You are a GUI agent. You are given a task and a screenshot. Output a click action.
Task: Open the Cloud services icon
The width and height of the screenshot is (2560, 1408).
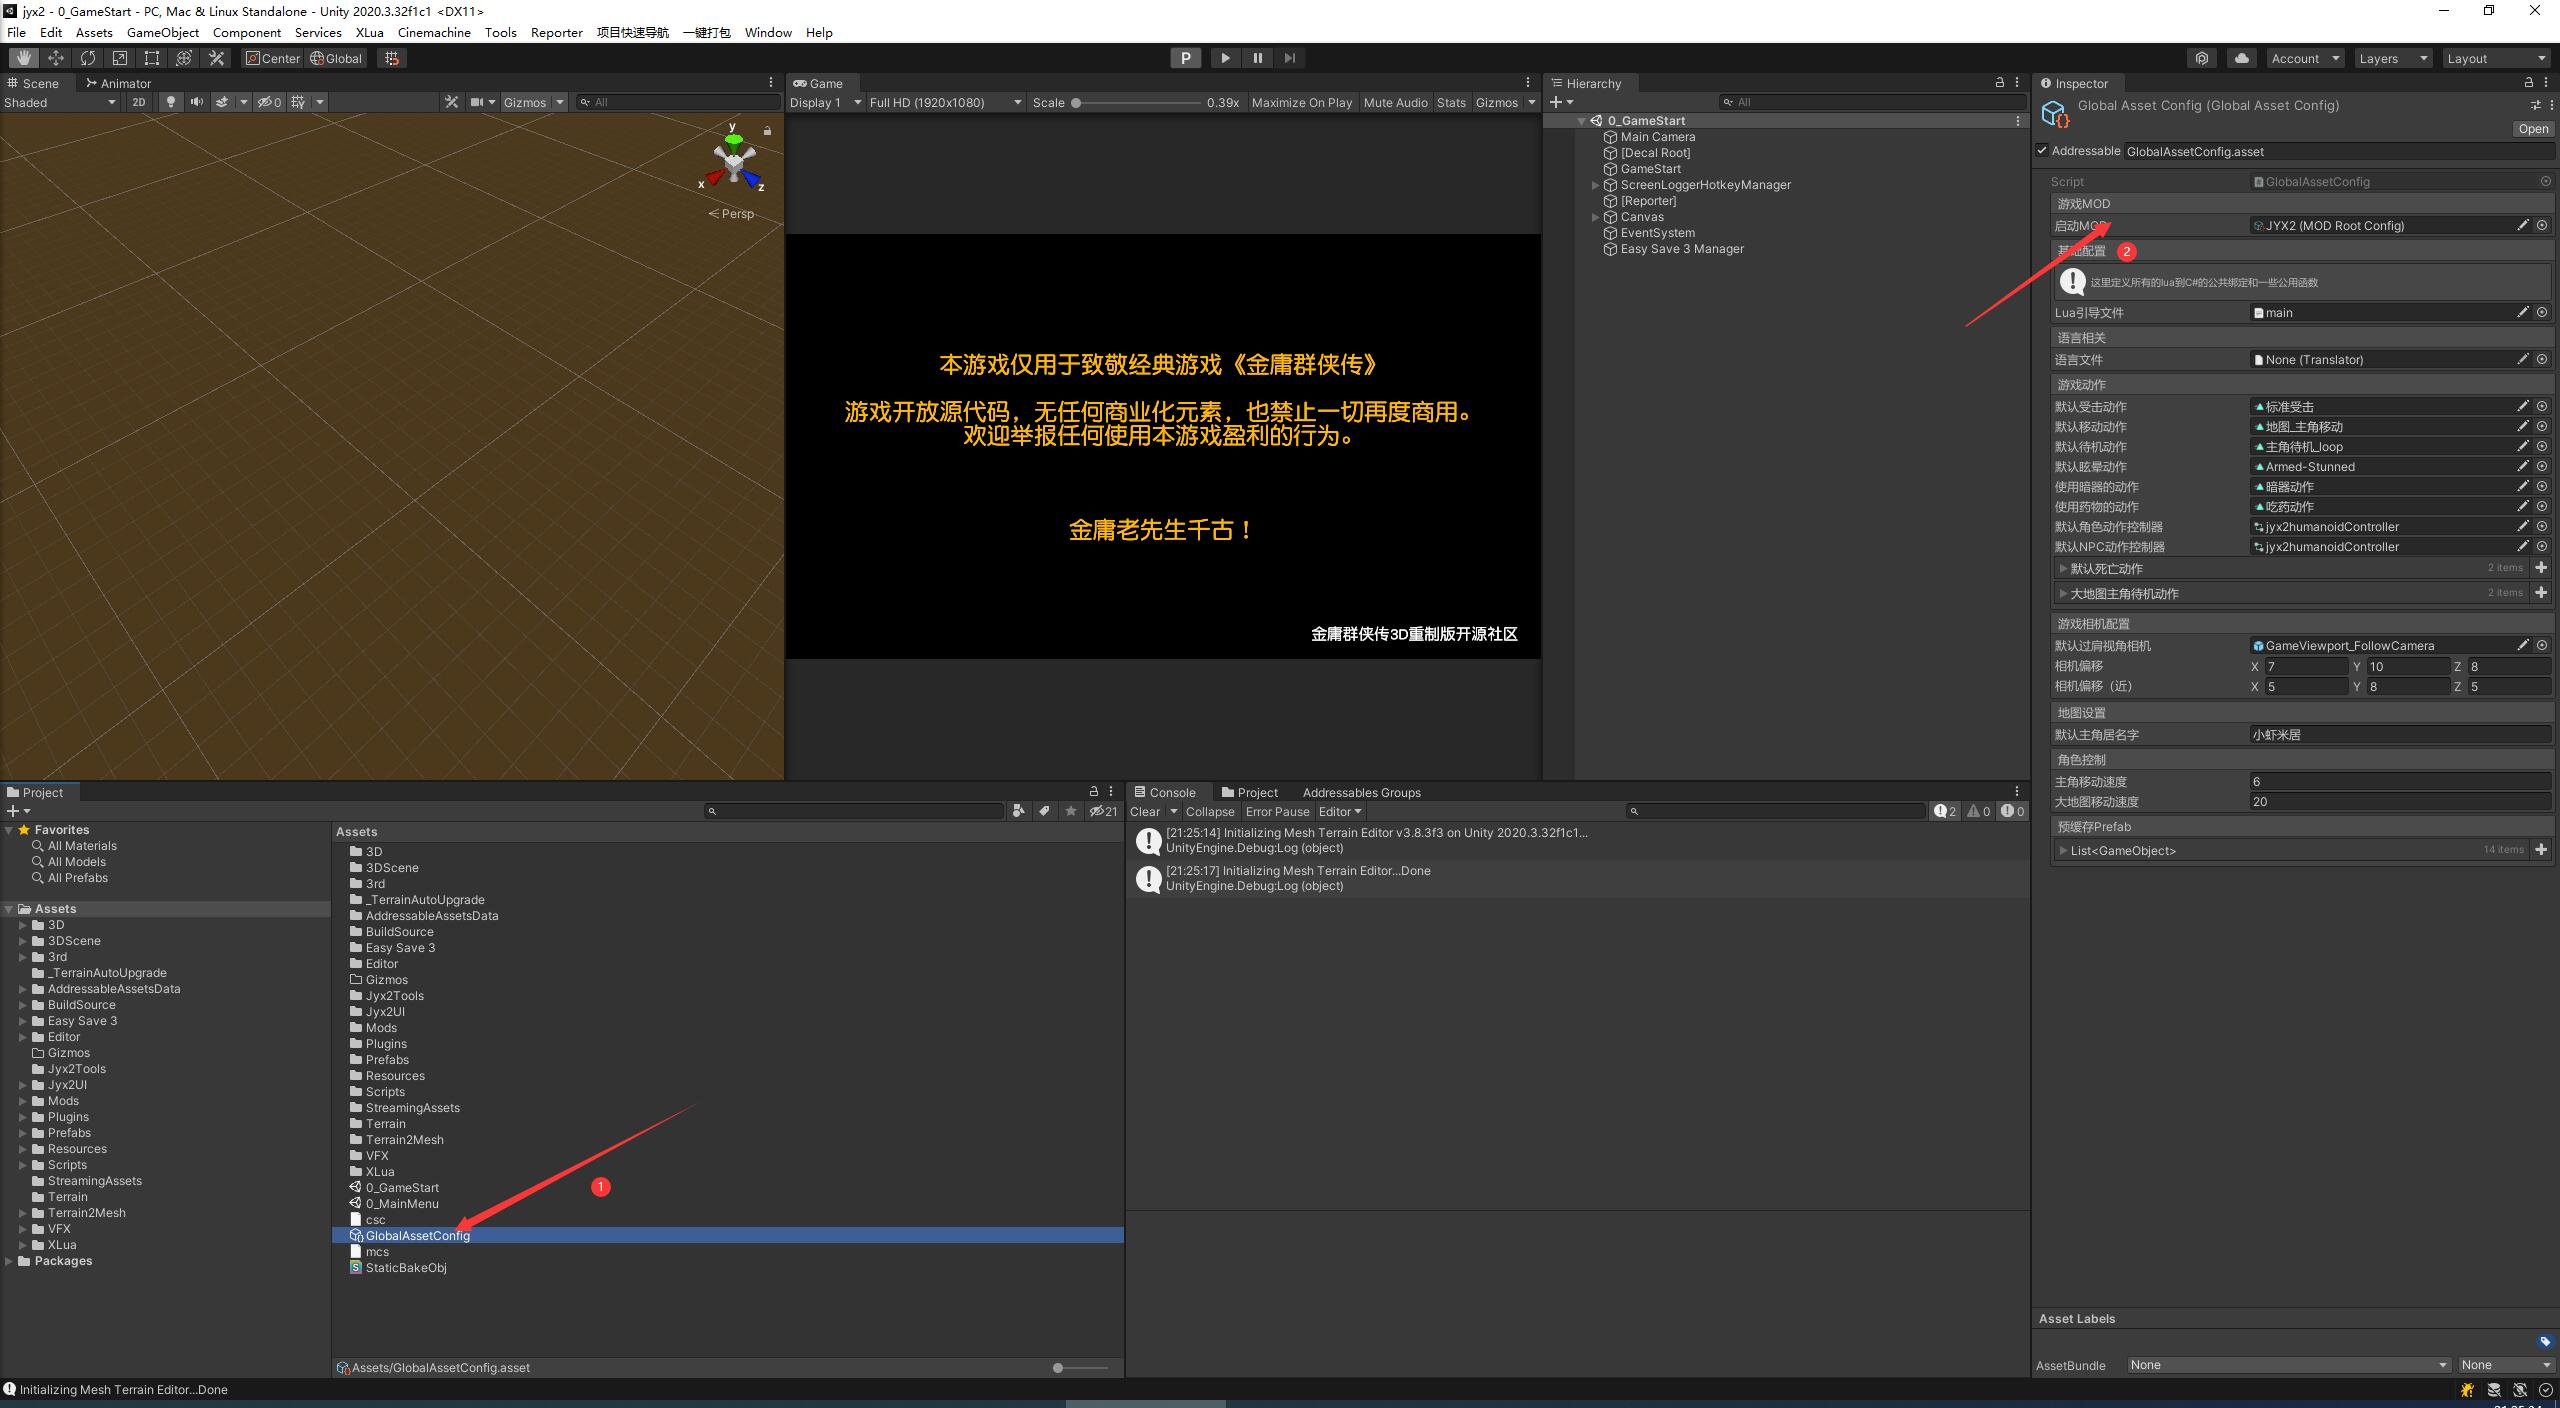coord(2242,58)
